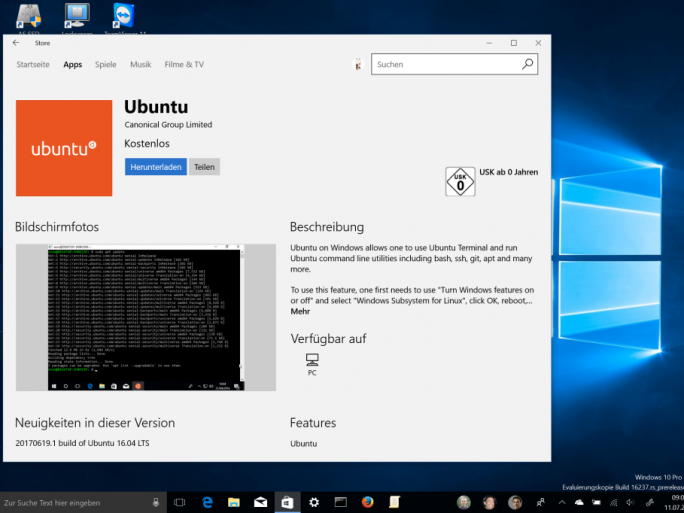Open File Explorer from taskbar
Viewport: 684px width, 513px height.
(234, 503)
